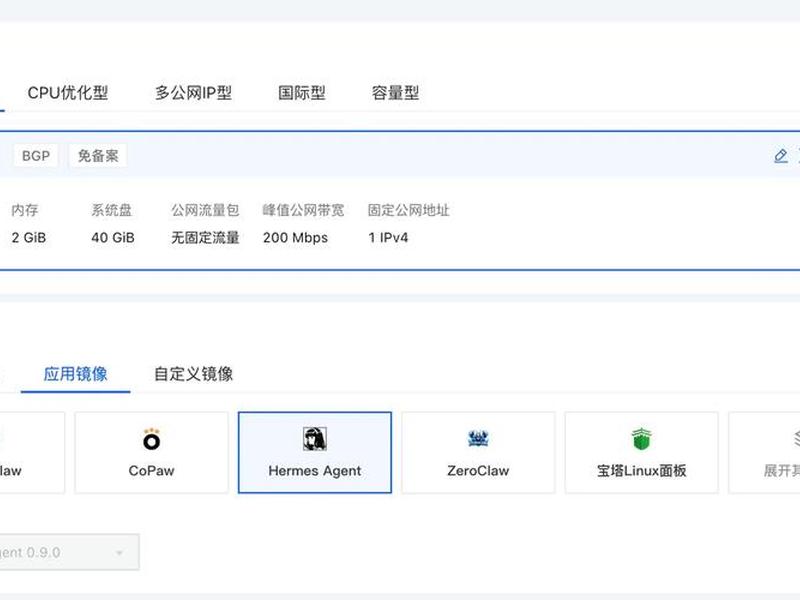Screen dimensions: 800x600
Task: Choose the CoPaw image card
Action: pos(152,453)
